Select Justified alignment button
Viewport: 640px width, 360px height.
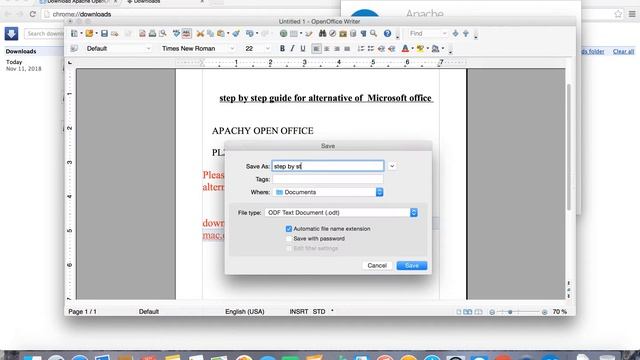click(347, 49)
